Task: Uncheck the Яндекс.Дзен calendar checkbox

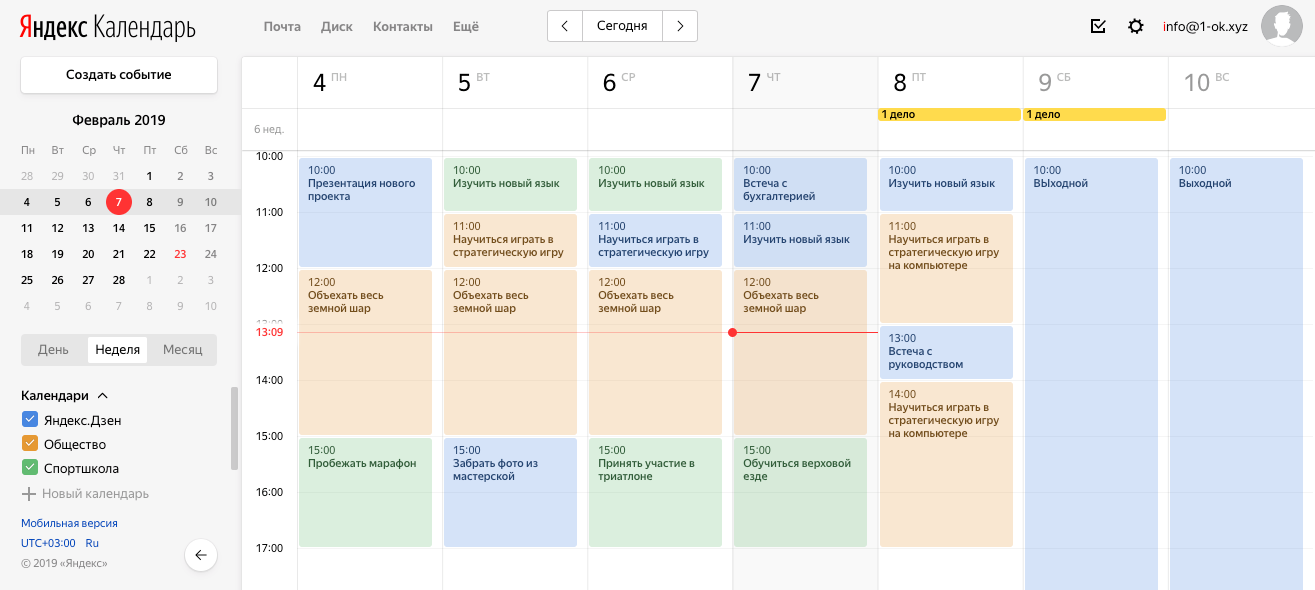Action: [29, 420]
